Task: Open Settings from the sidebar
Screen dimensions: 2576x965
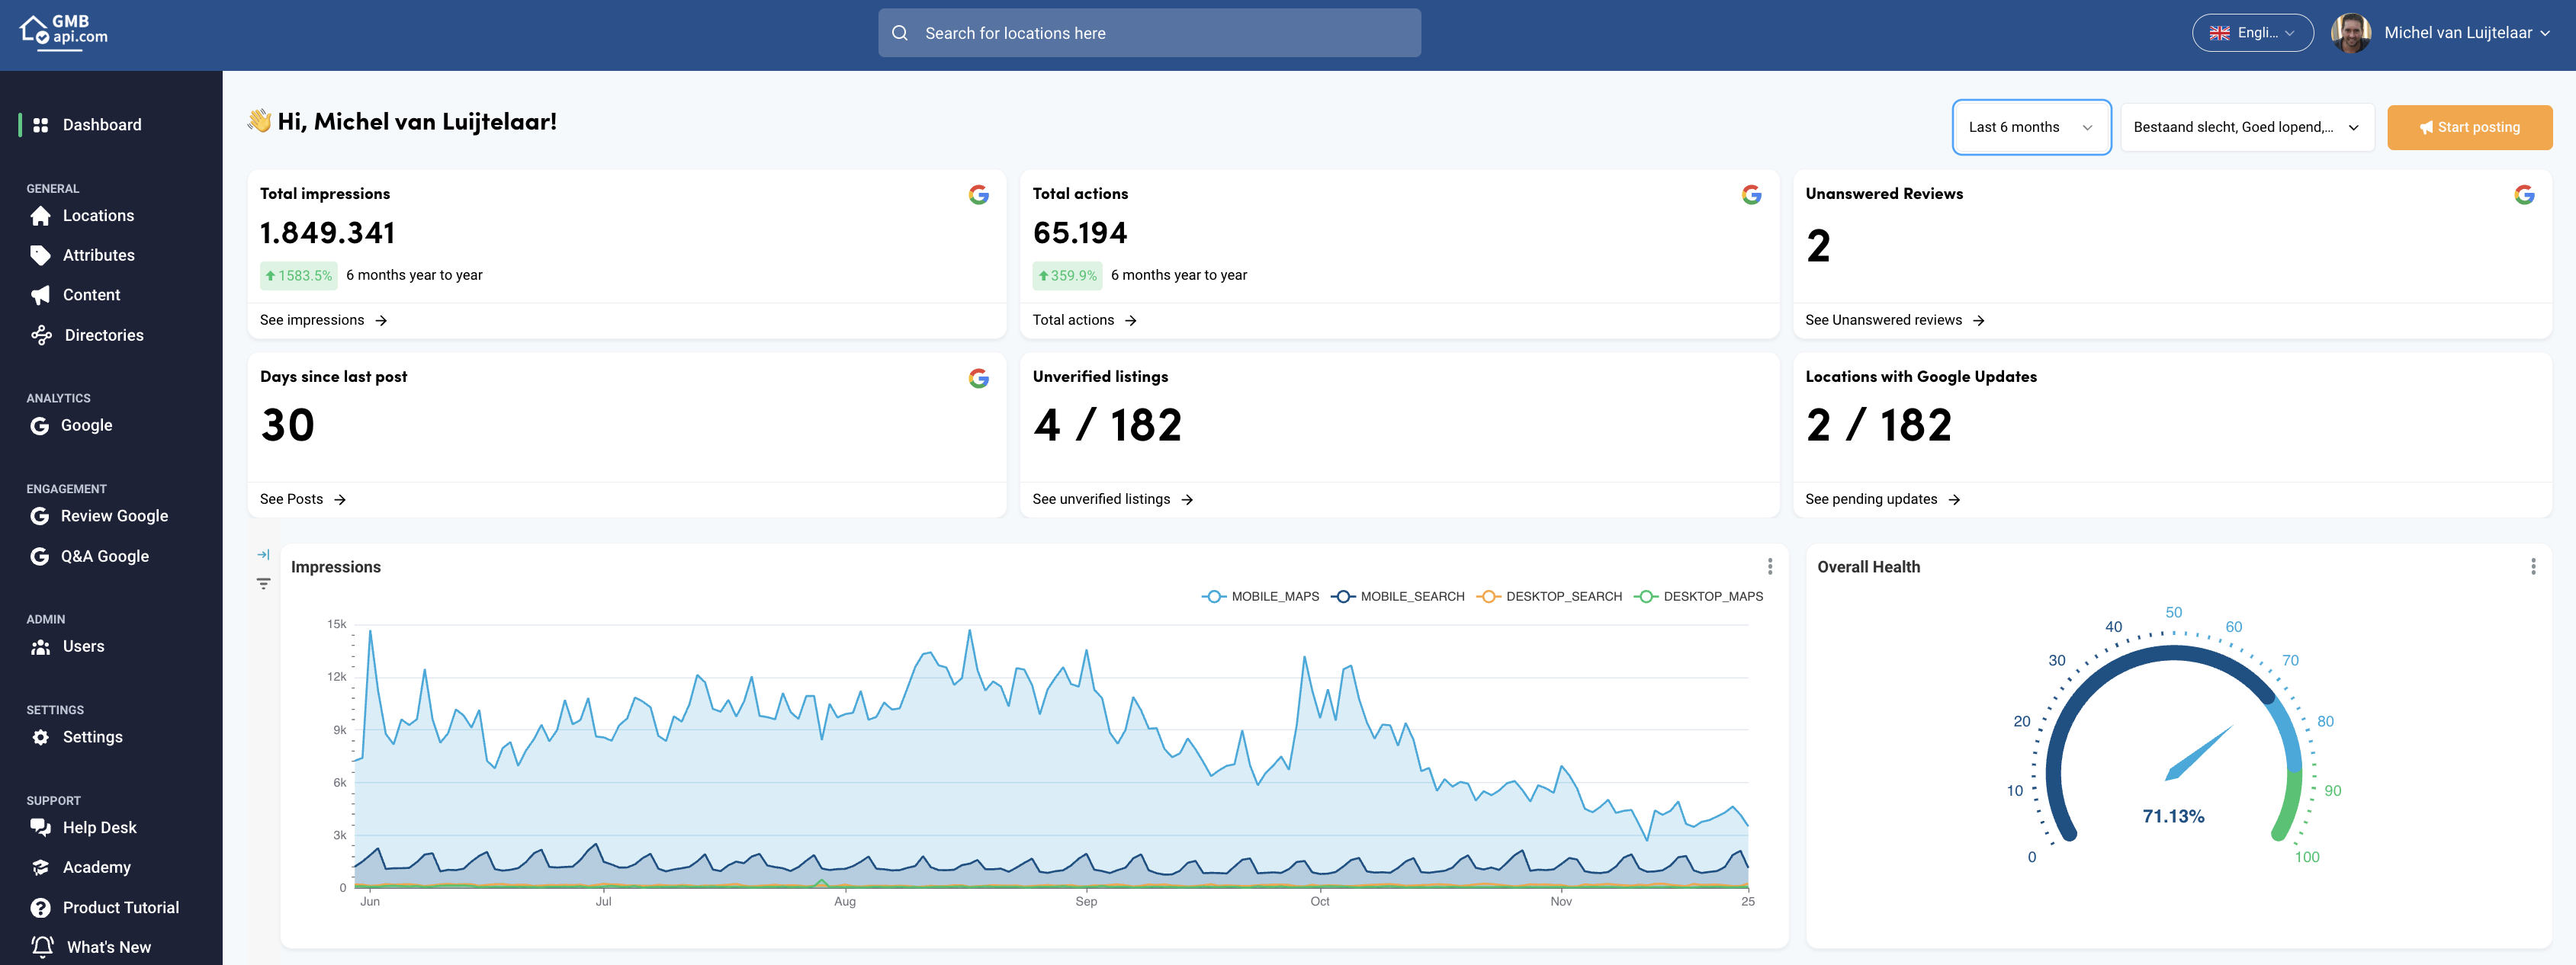Action: [x=92, y=737]
